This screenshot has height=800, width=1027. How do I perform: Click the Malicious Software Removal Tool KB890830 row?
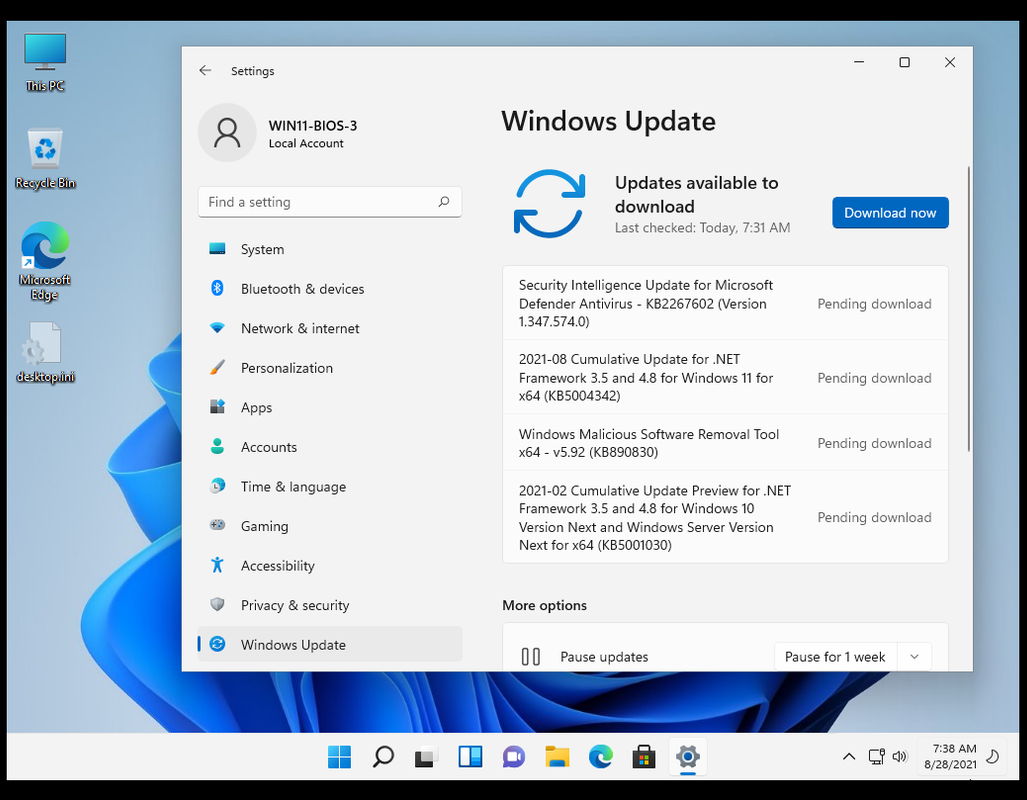point(726,442)
